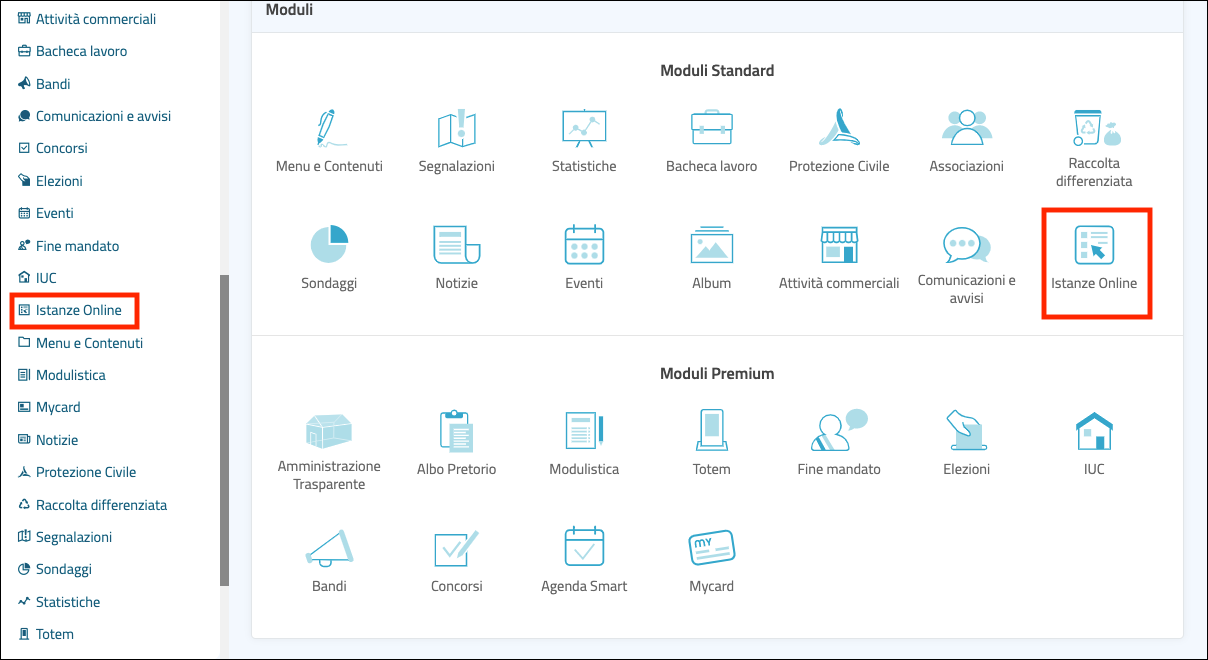Click the Concorsi module label
This screenshot has width=1208, height=660.
click(x=456, y=586)
